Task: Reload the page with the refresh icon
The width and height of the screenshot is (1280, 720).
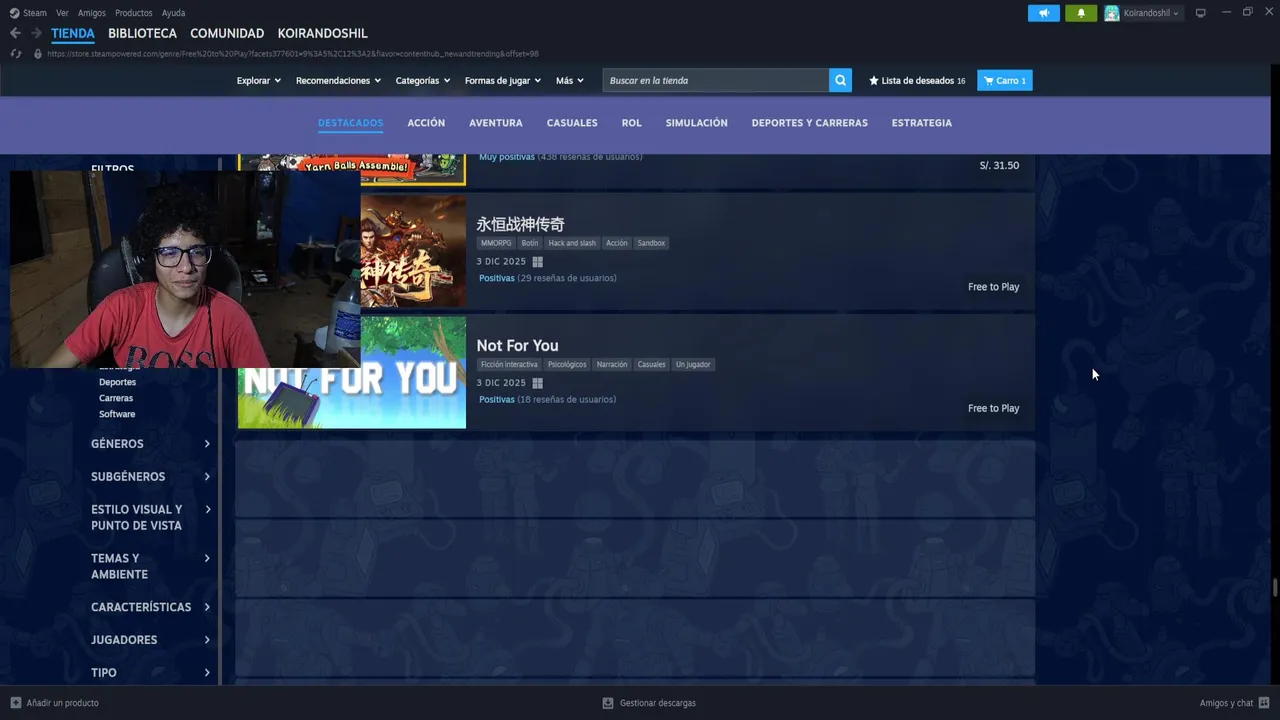Action: 16,54
